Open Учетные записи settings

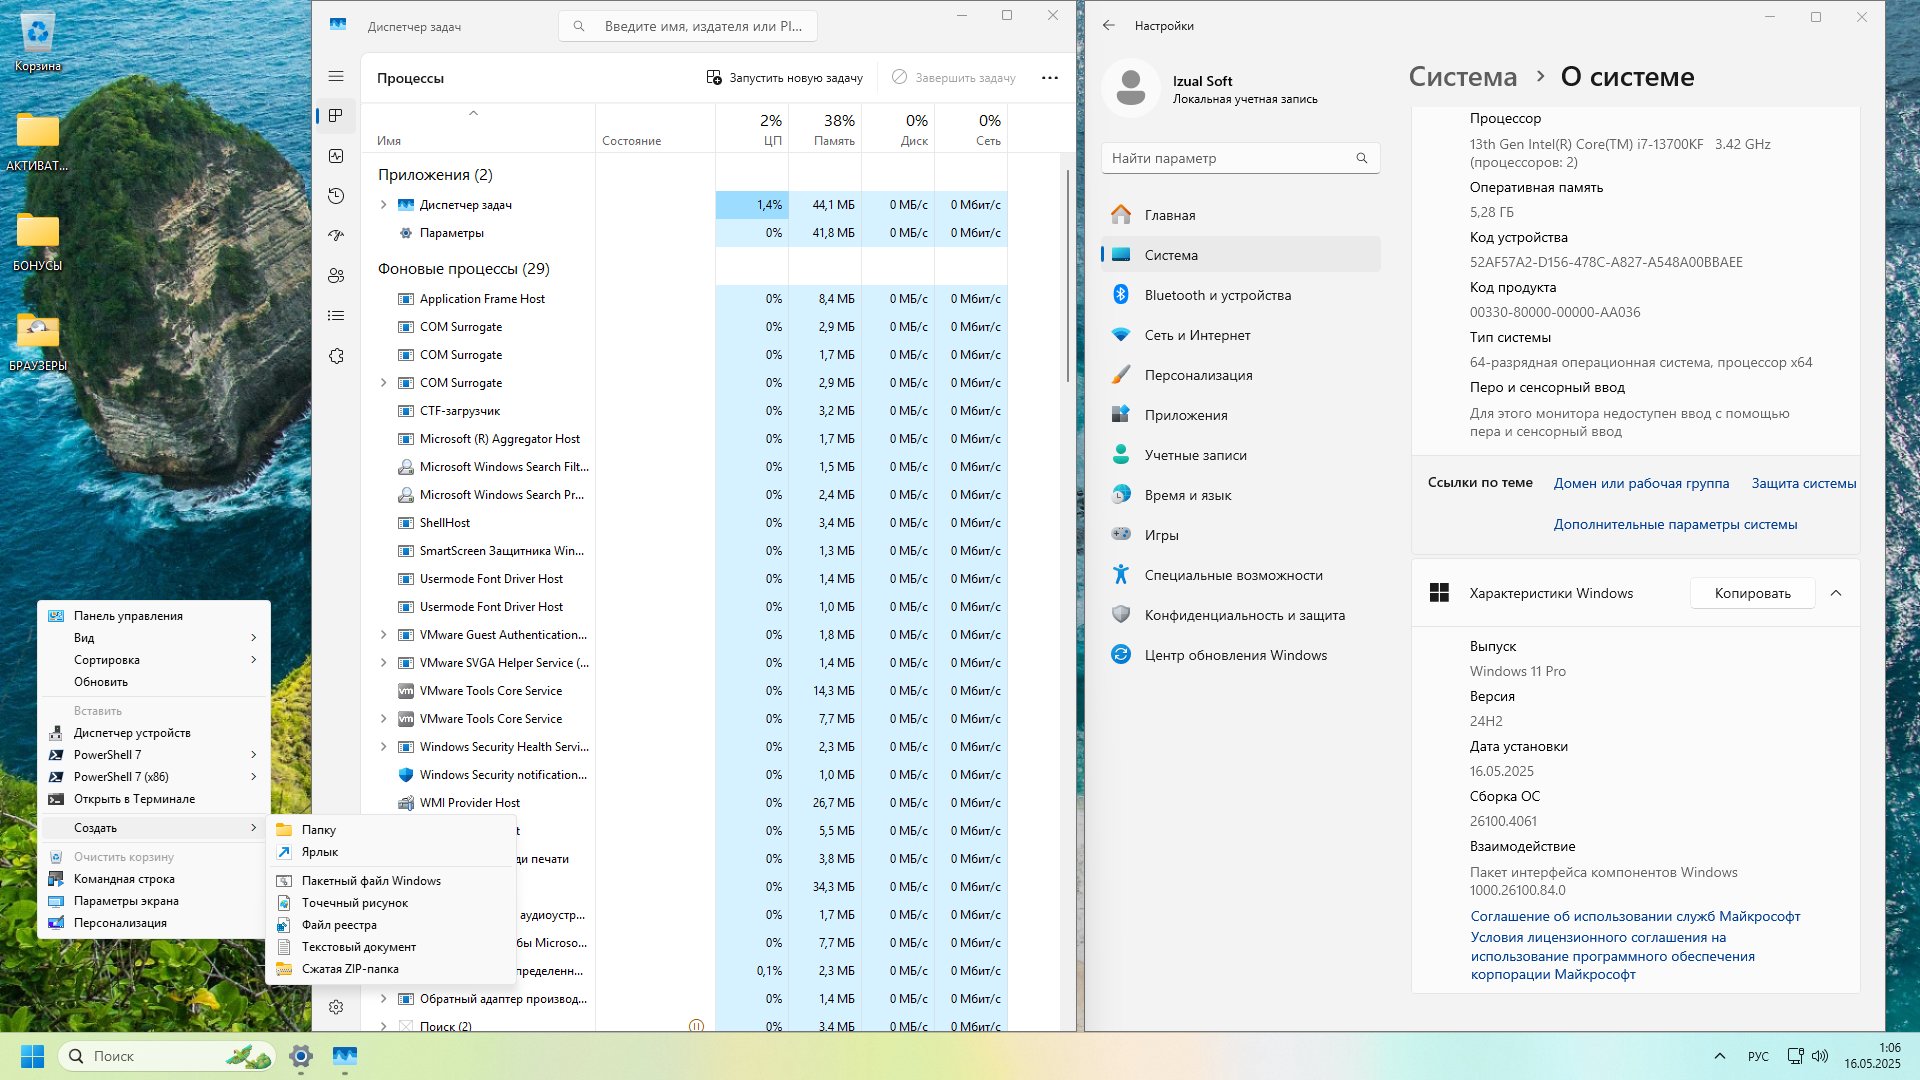1240,455
